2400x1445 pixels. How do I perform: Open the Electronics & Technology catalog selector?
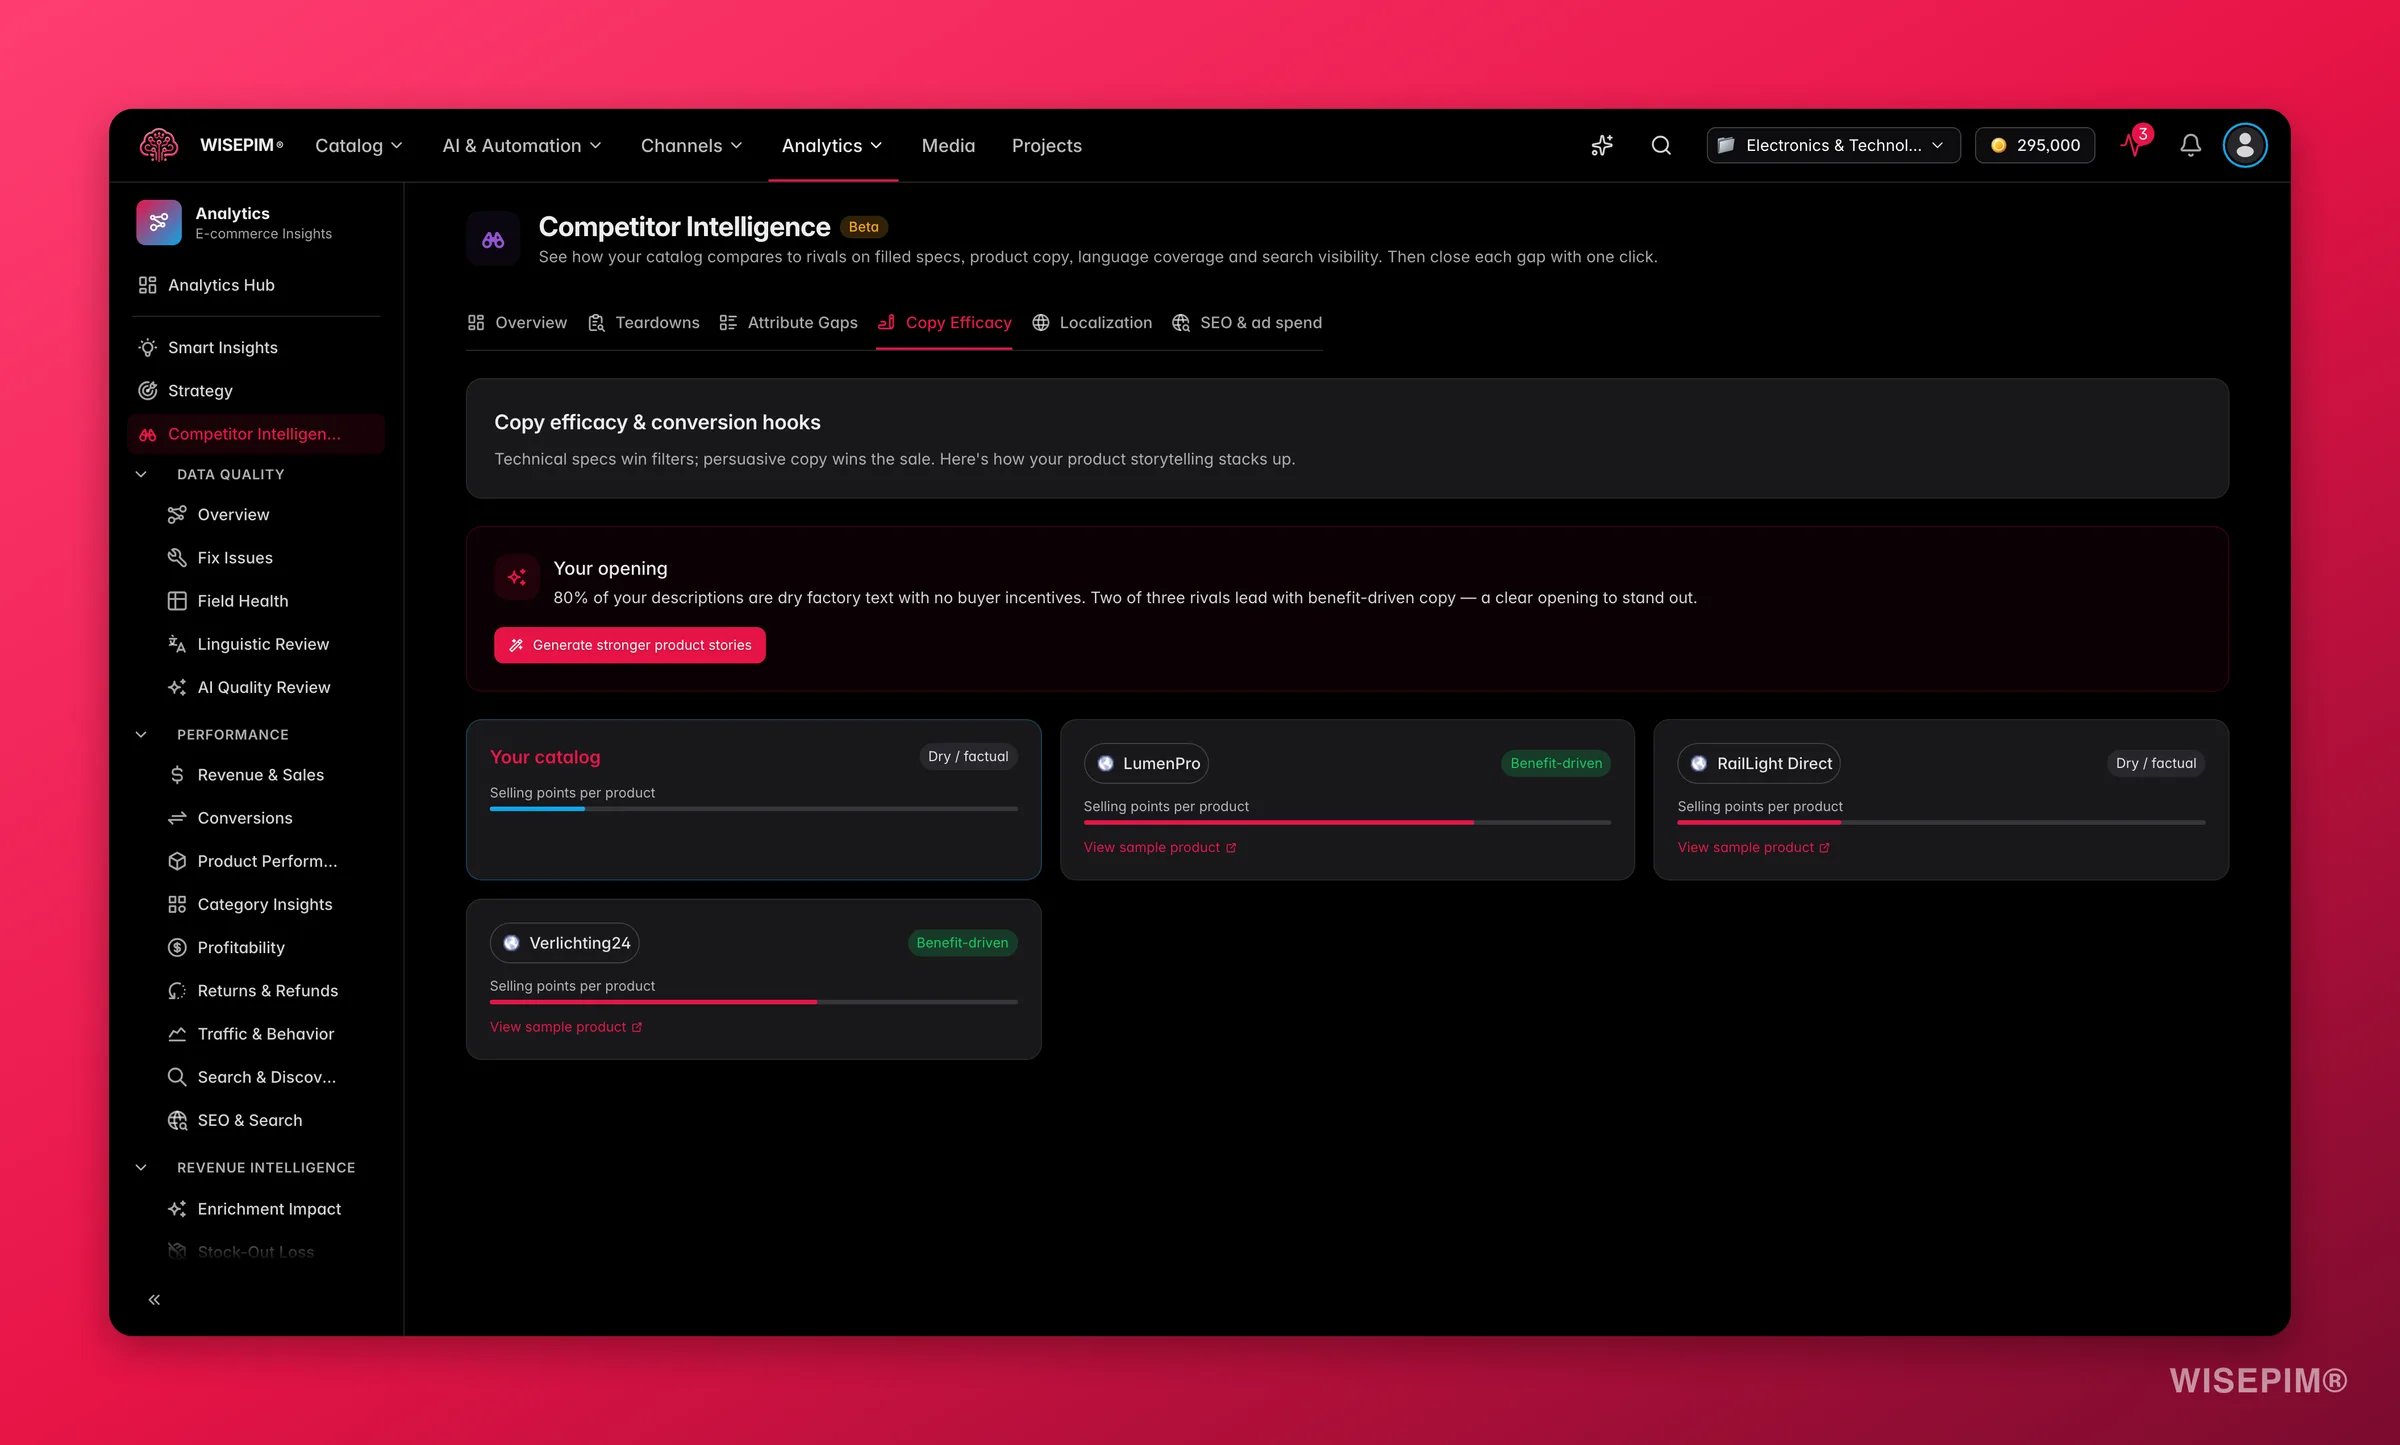(1832, 145)
